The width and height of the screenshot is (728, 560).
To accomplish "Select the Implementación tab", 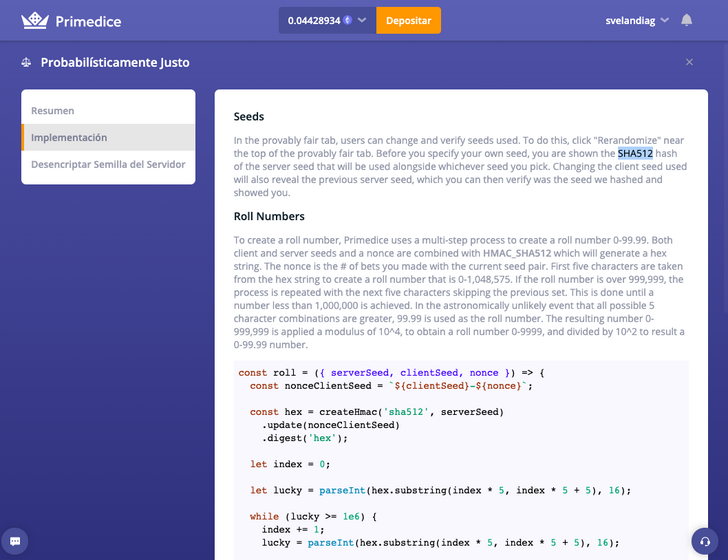I will point(108,137).
